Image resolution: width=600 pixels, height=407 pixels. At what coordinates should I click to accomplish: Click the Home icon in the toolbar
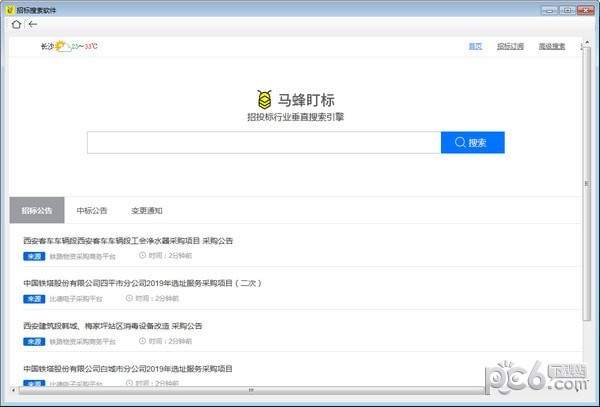coord(17,25)
